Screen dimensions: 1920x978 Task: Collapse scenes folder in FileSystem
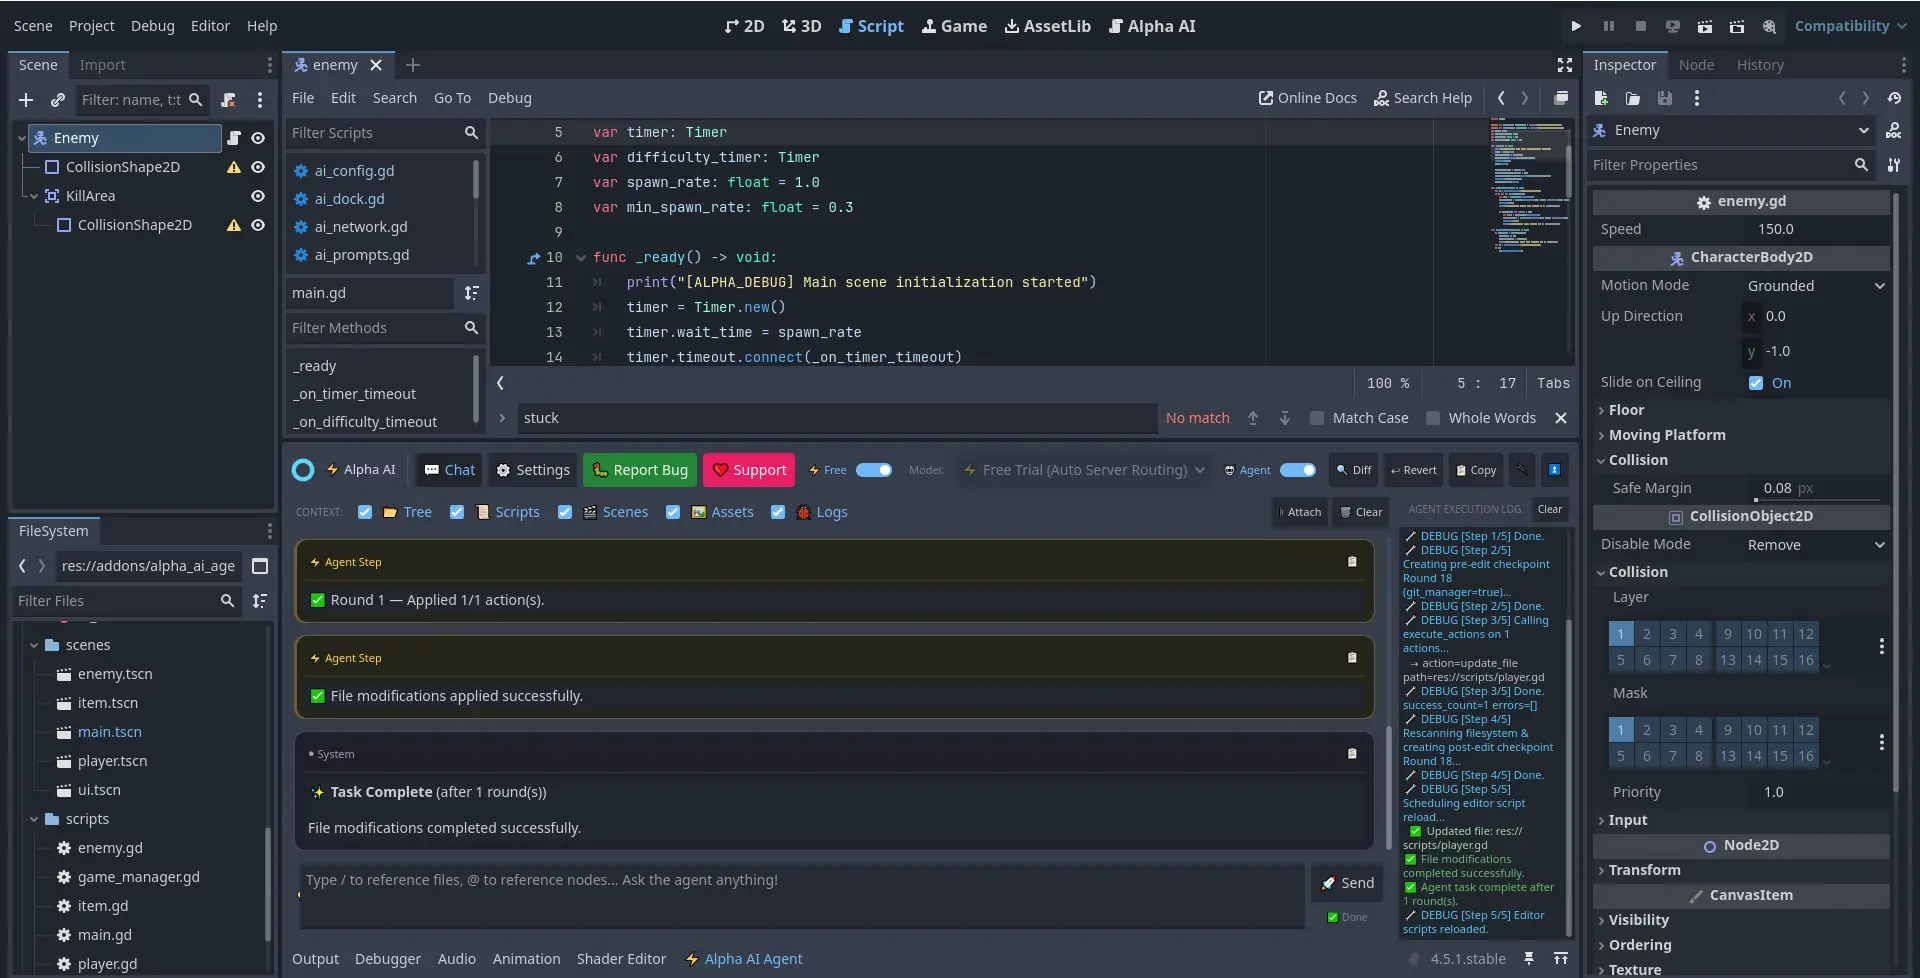[x=34, y=645]
